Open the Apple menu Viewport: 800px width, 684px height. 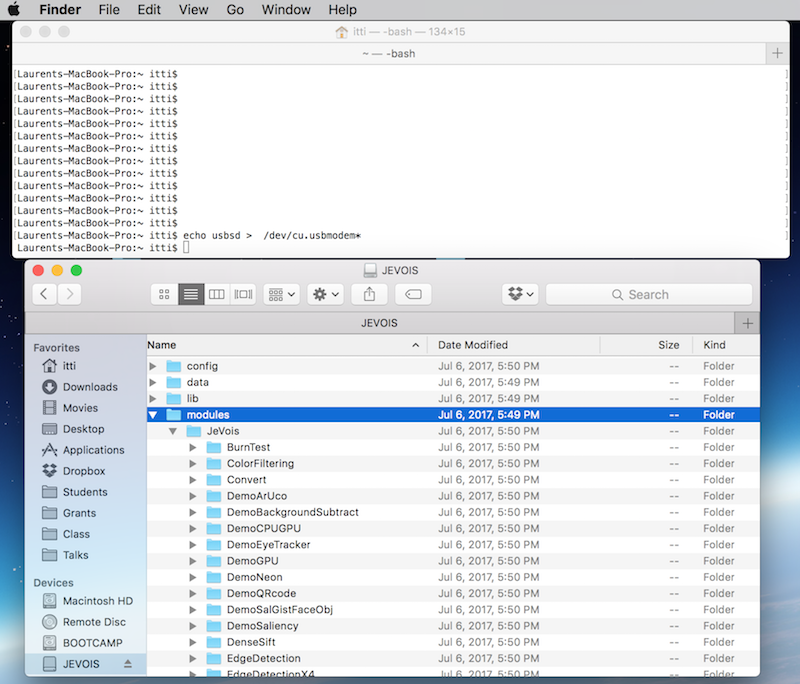click(14, 9)
